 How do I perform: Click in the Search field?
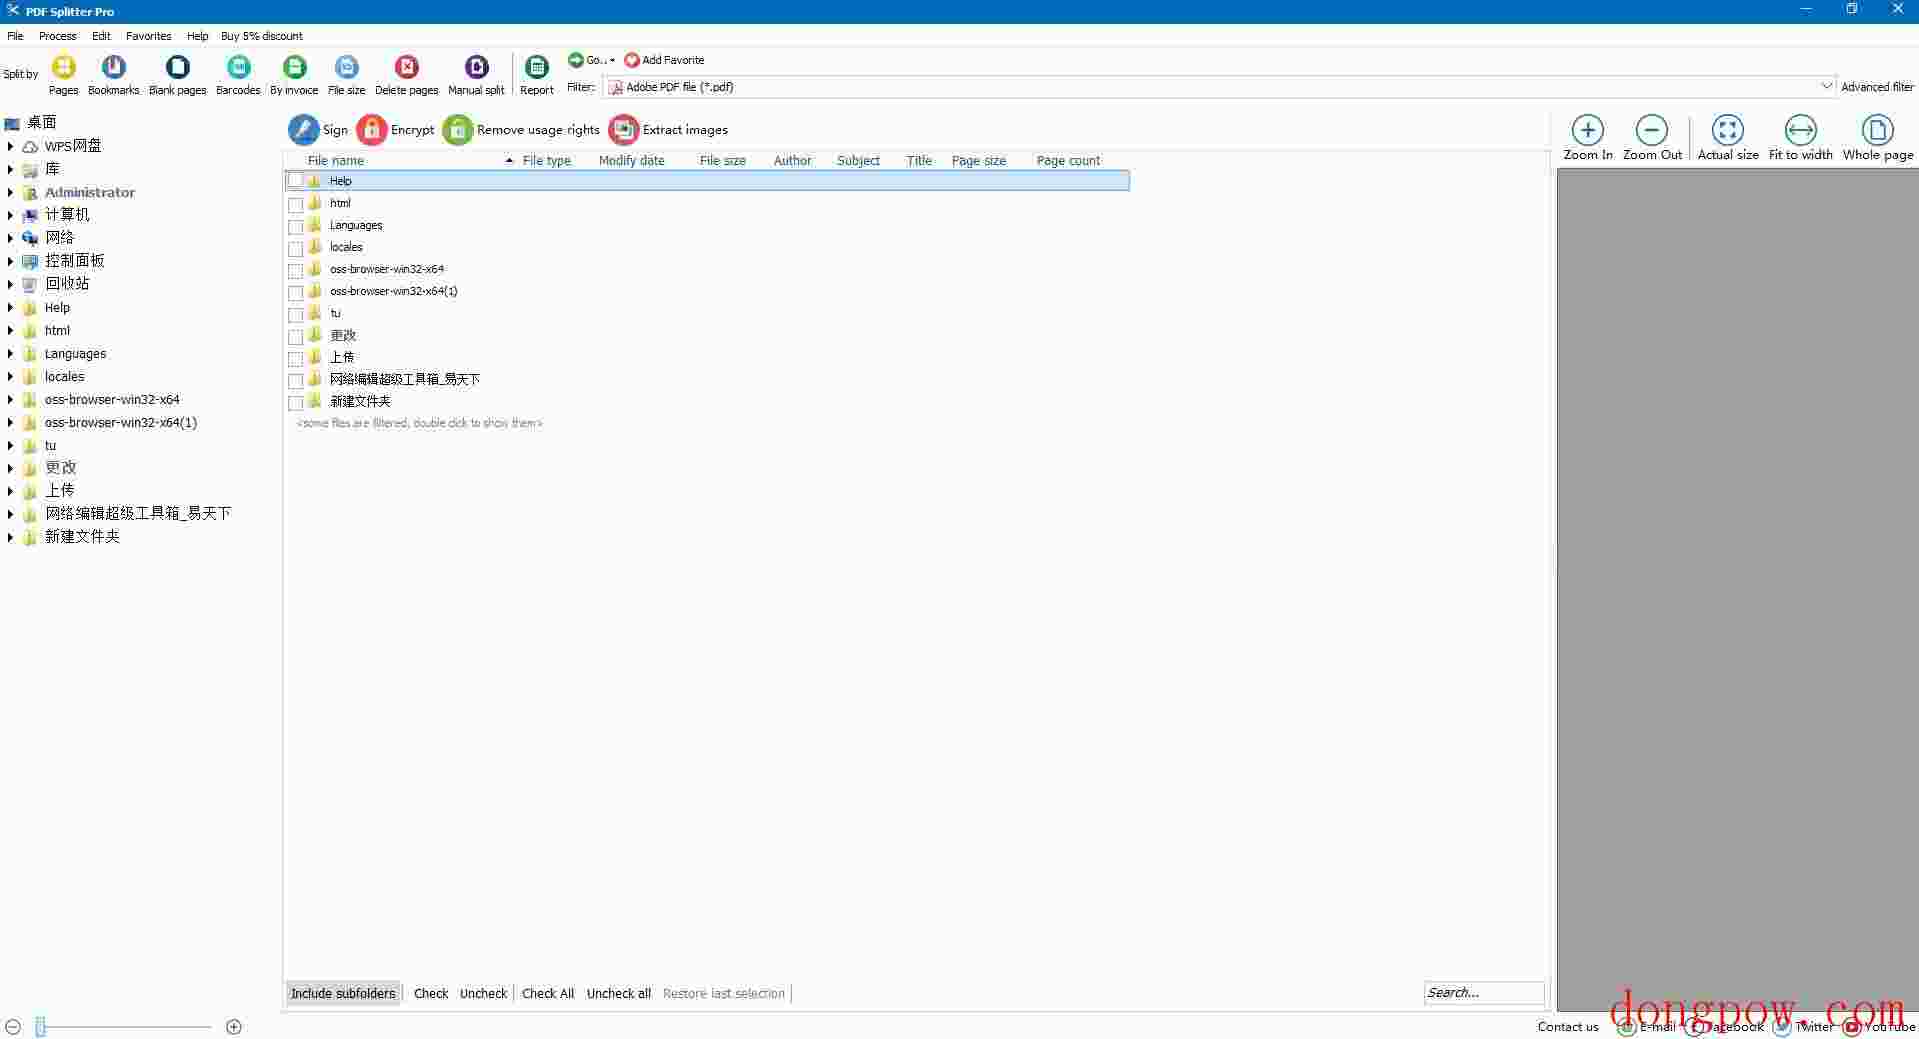pos(1484,993)
